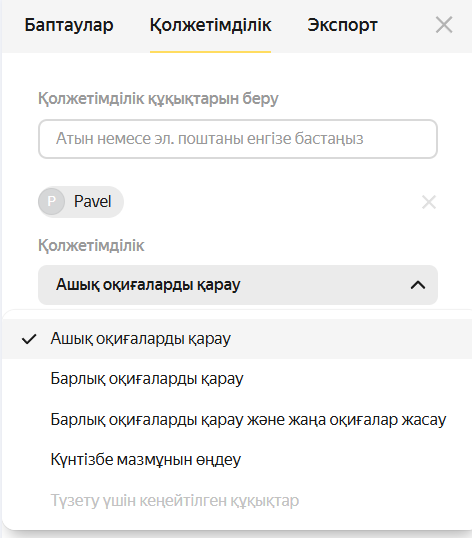472x538 pixels.
Task: Click the Қолжетімділік құқықтарын беру heading
Action: click(158, 99)
